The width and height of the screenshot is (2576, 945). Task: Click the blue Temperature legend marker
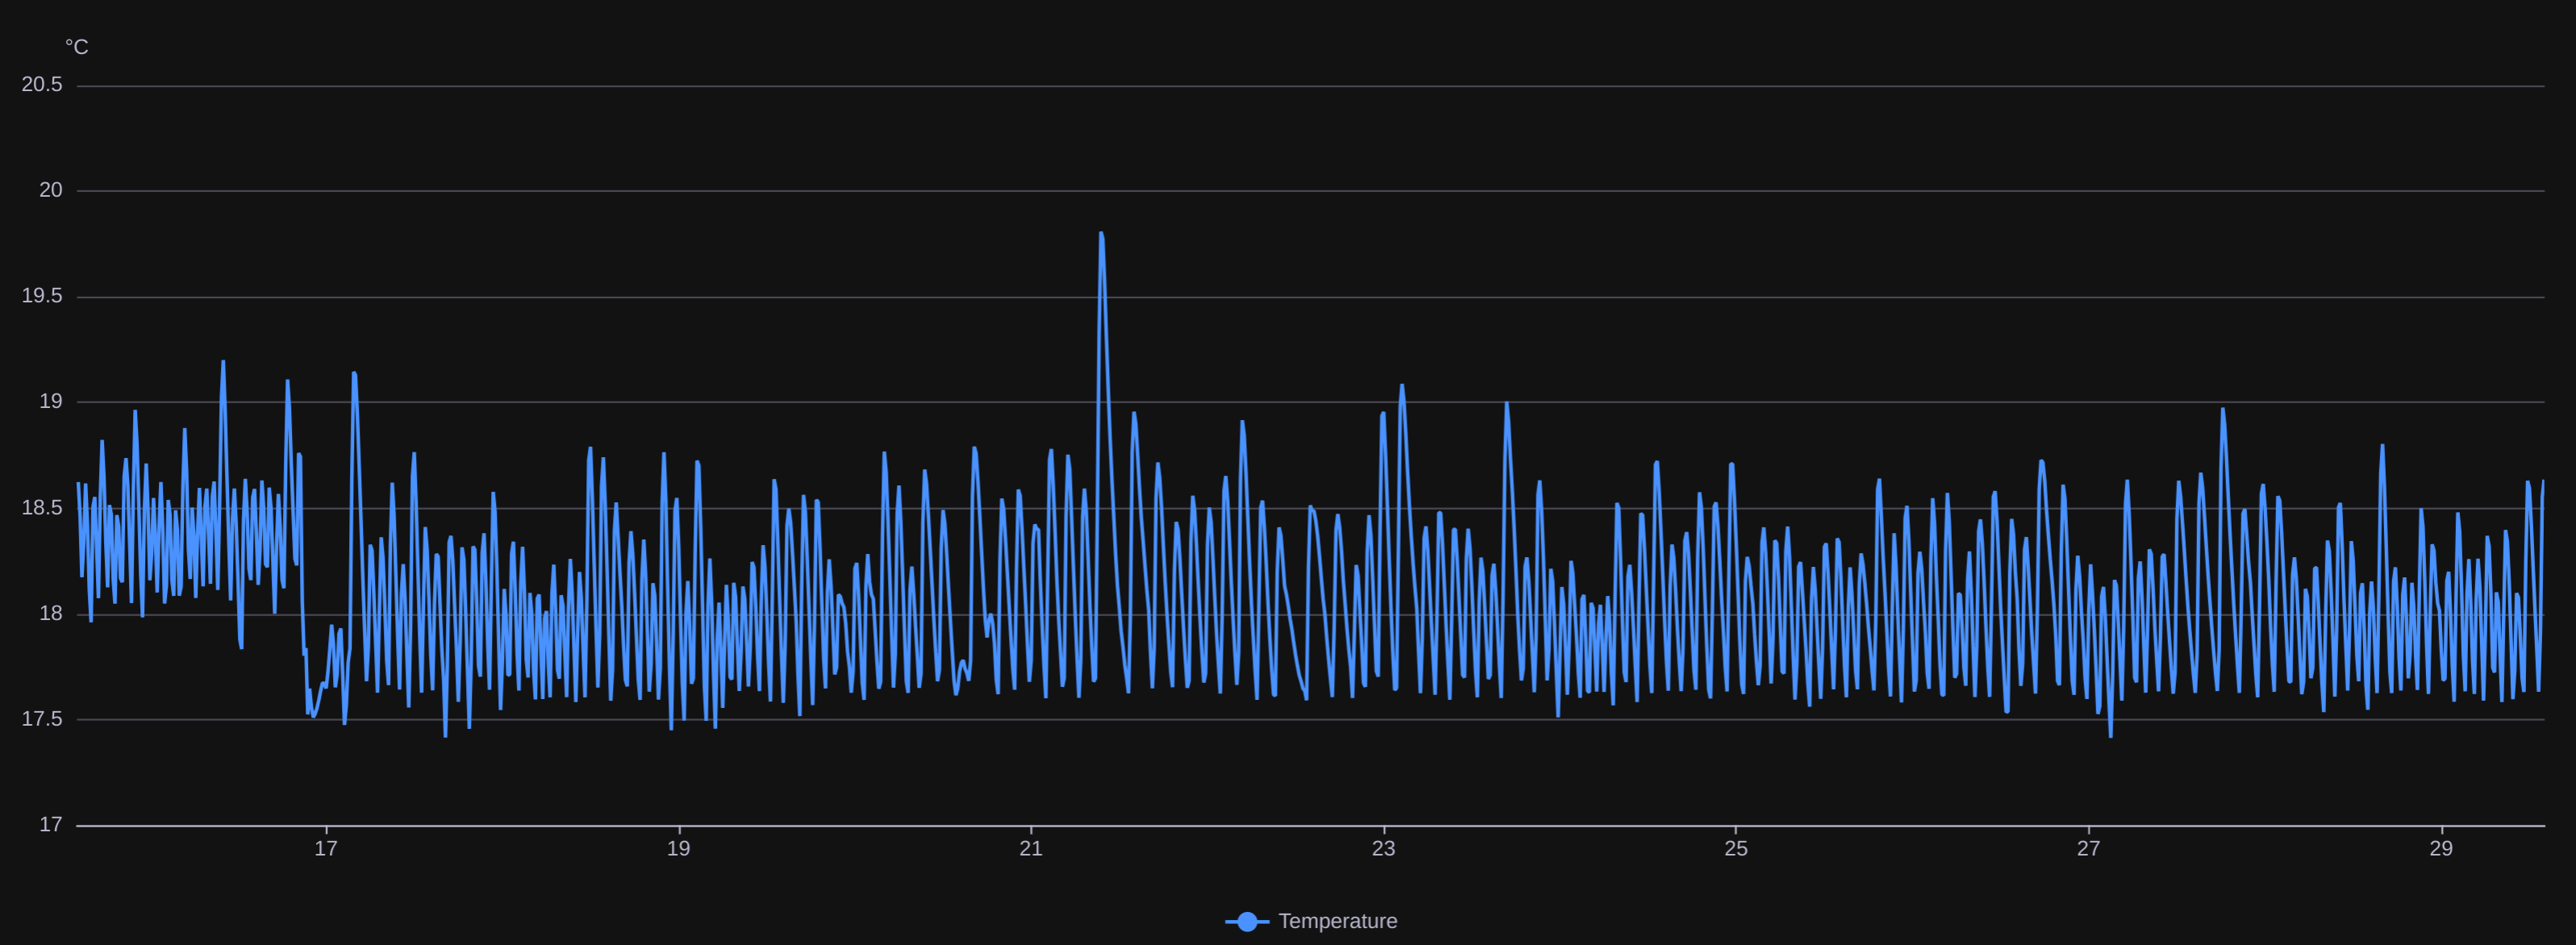1247,922
